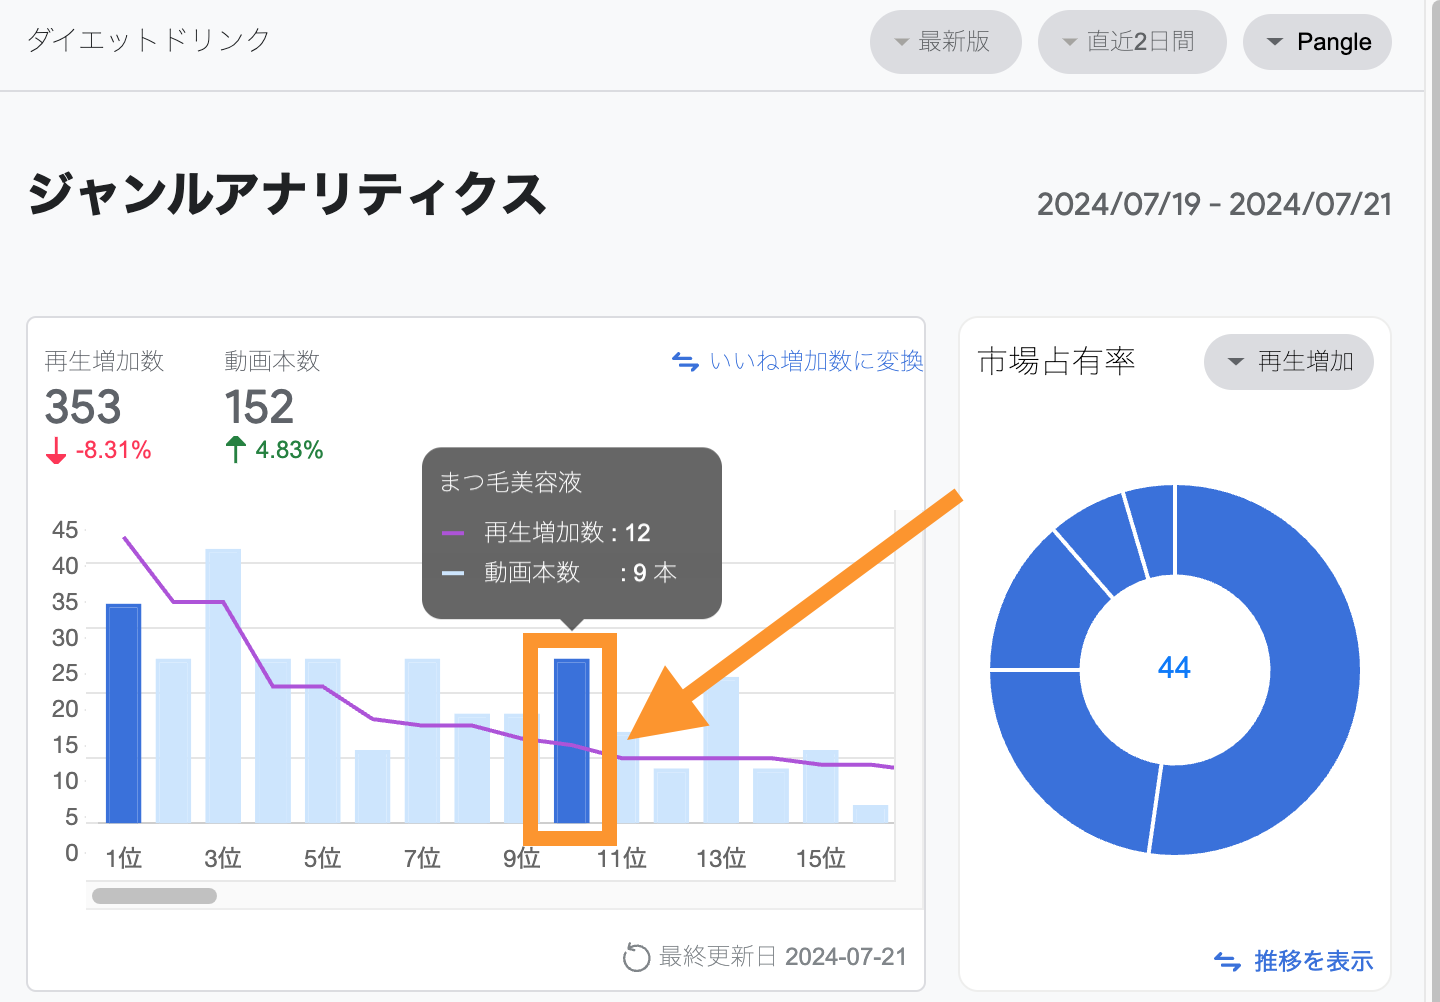Select the highlighted dark blue 10位 bar

click(571, 740)
